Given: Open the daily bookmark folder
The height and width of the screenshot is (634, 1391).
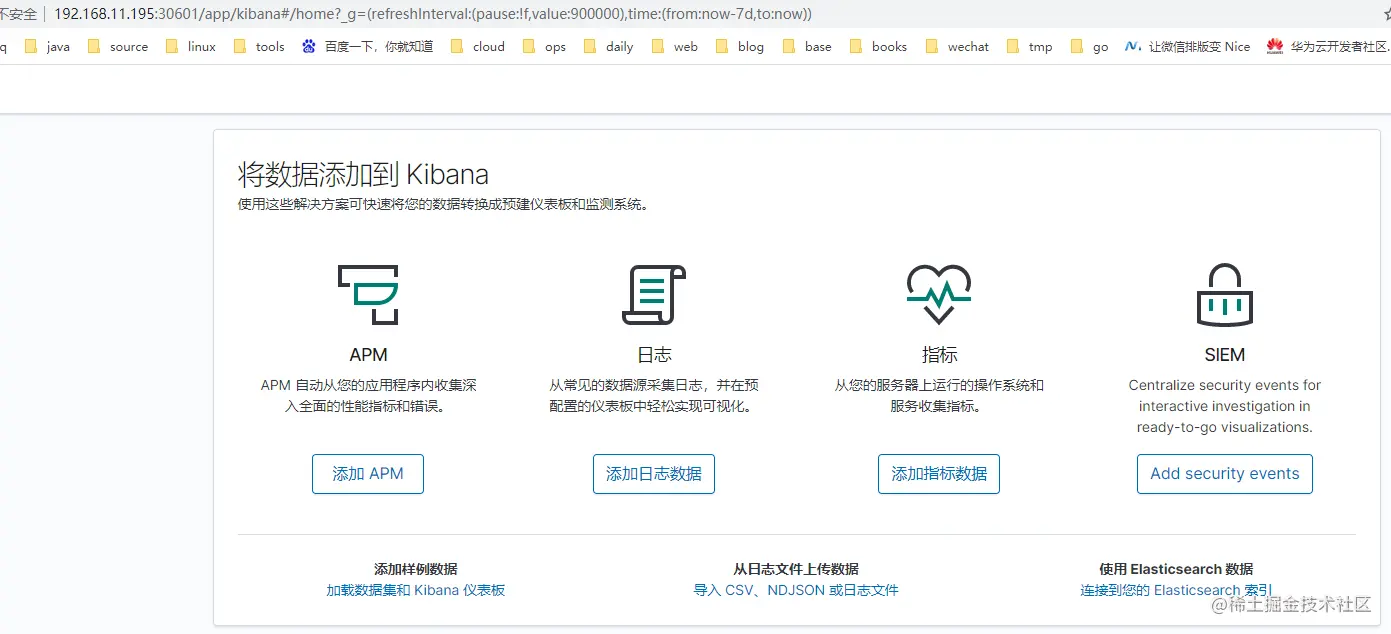Looking at the screenshot, I should pyautogui.click(x=608, y=46).
